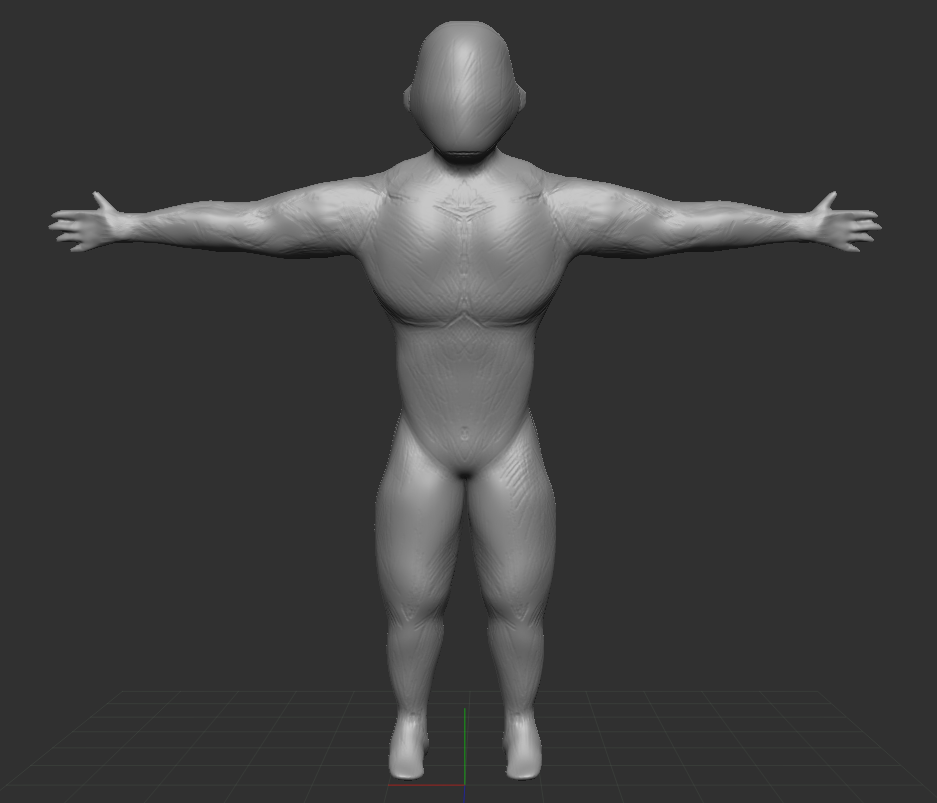This screenshot has width=937, height=803.
Task: Click the model's ear on the viewport's left
Action: pyautogui.click(x=408, y=98)
